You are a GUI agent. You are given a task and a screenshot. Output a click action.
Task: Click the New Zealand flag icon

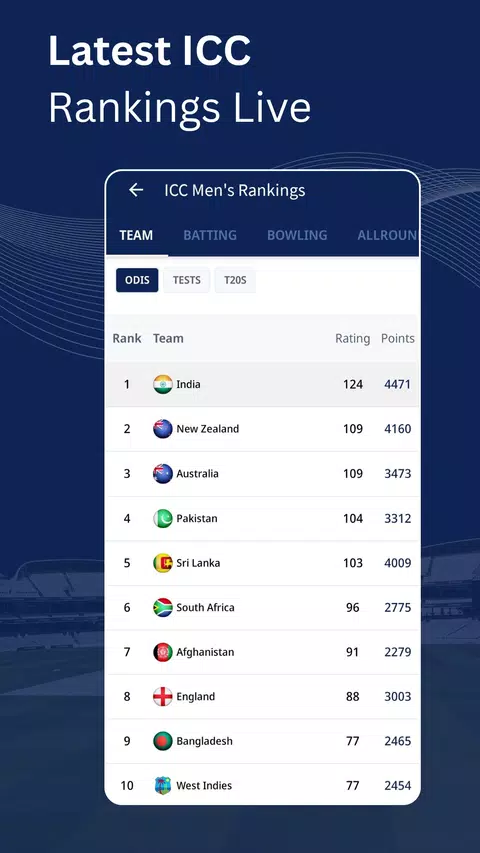[163, 429]
